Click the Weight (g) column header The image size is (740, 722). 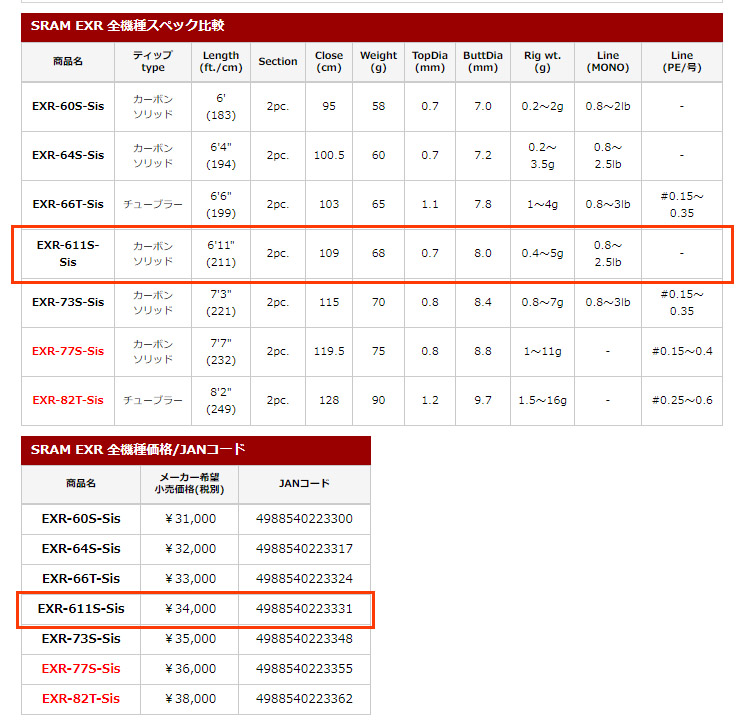[x=378, y=61]
